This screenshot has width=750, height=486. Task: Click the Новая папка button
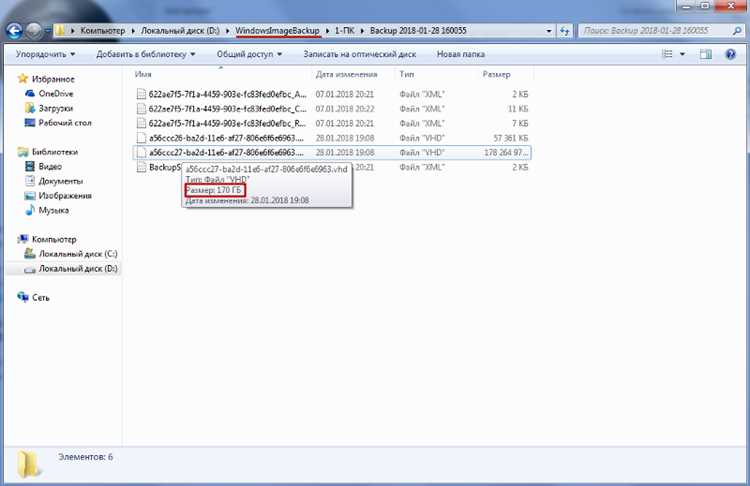(461, 55)
